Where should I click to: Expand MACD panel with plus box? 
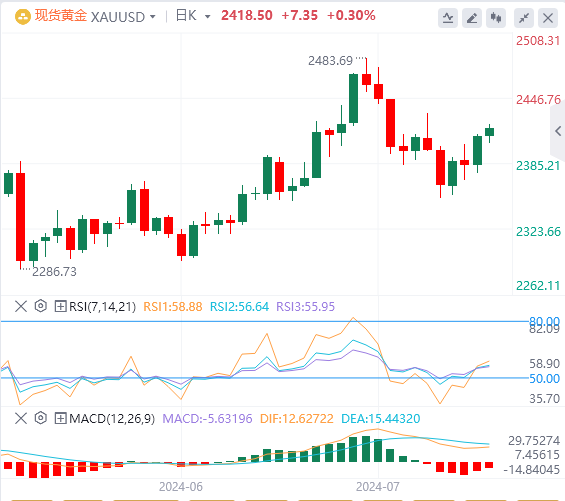click(x=60, y=418)
